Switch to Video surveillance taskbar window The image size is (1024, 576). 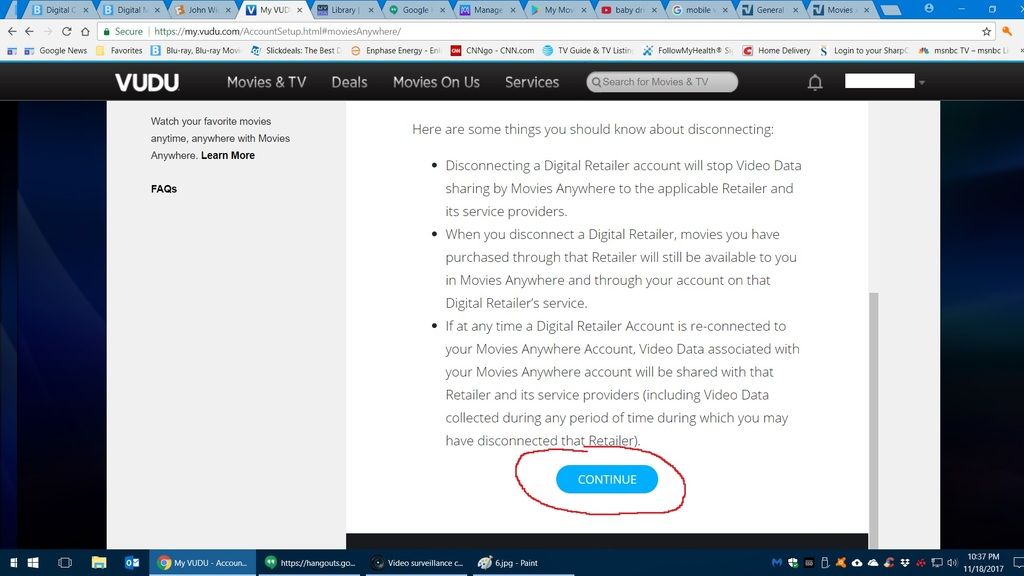(416, 562)
